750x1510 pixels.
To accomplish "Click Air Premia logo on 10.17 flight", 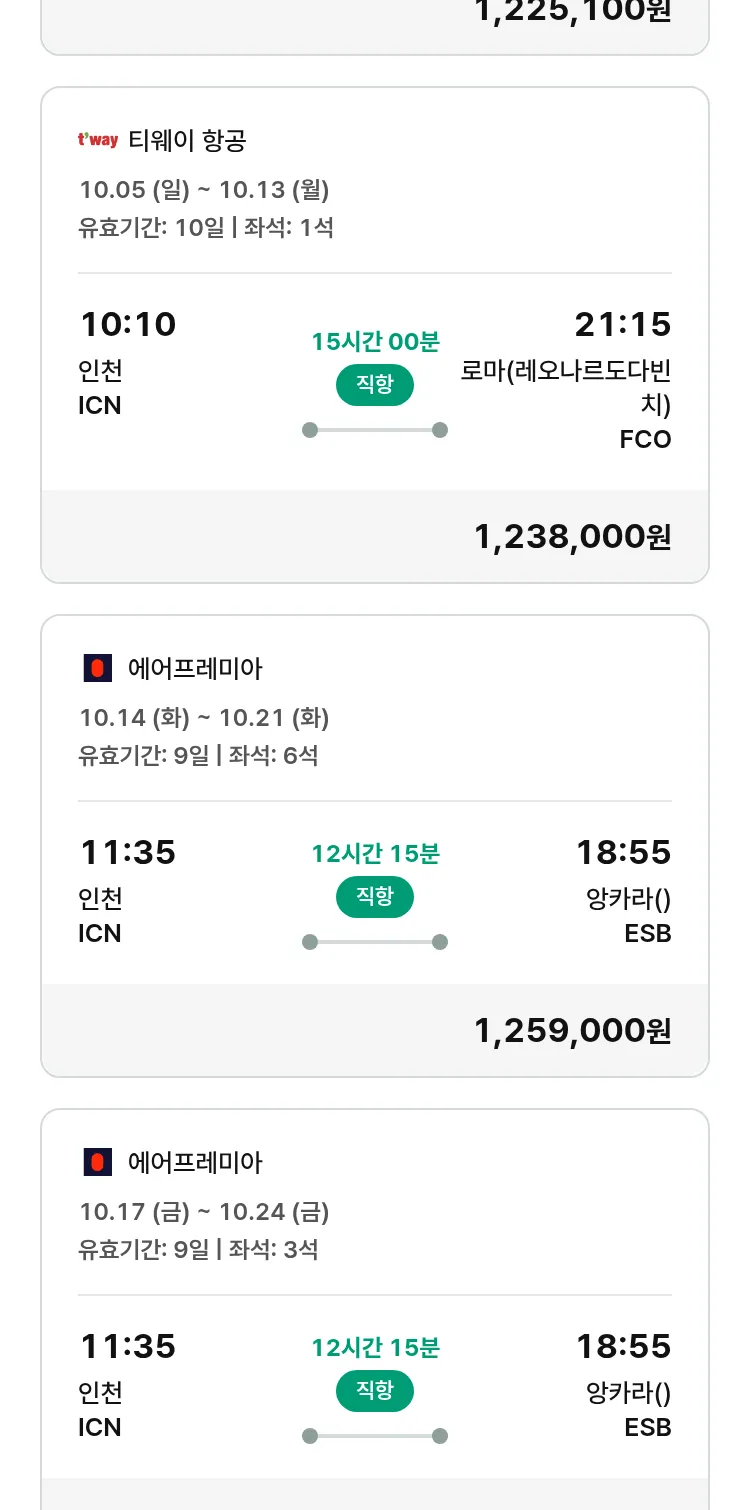I will pyautogui.click(x=97, y=1162).
